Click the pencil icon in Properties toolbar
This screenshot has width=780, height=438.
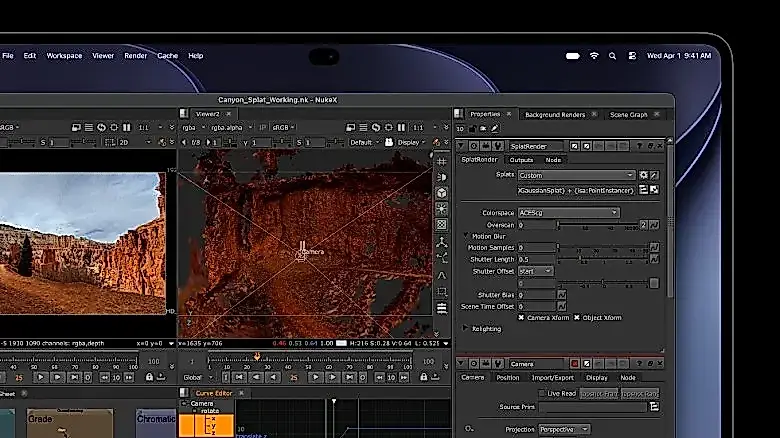(494, 129)
